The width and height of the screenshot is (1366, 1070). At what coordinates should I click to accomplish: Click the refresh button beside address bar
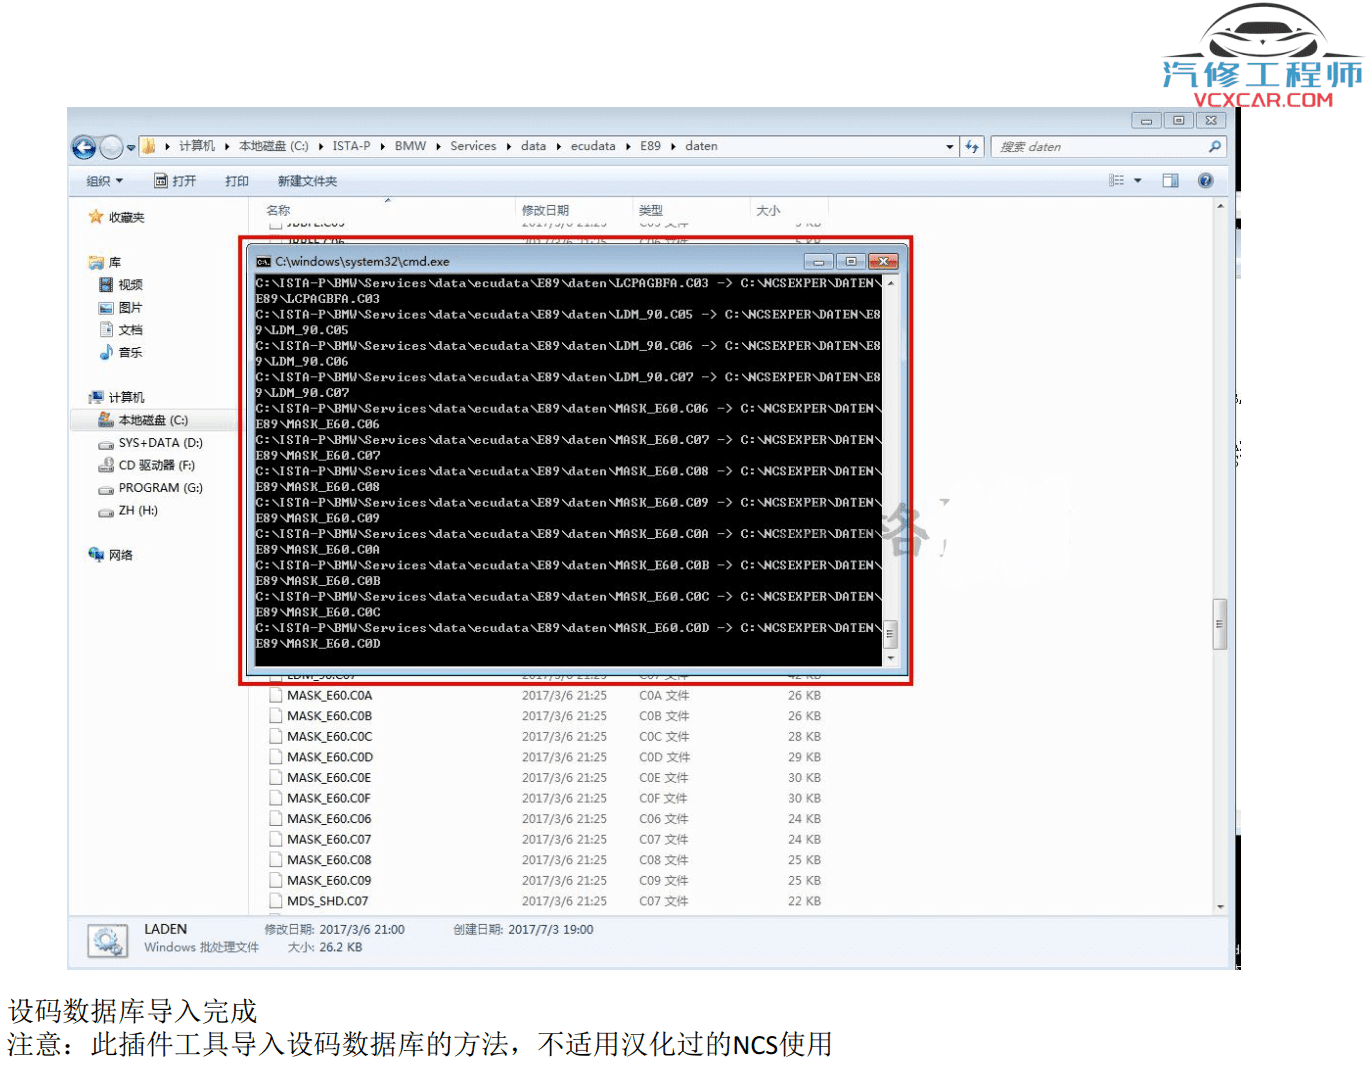coord(972,147)
